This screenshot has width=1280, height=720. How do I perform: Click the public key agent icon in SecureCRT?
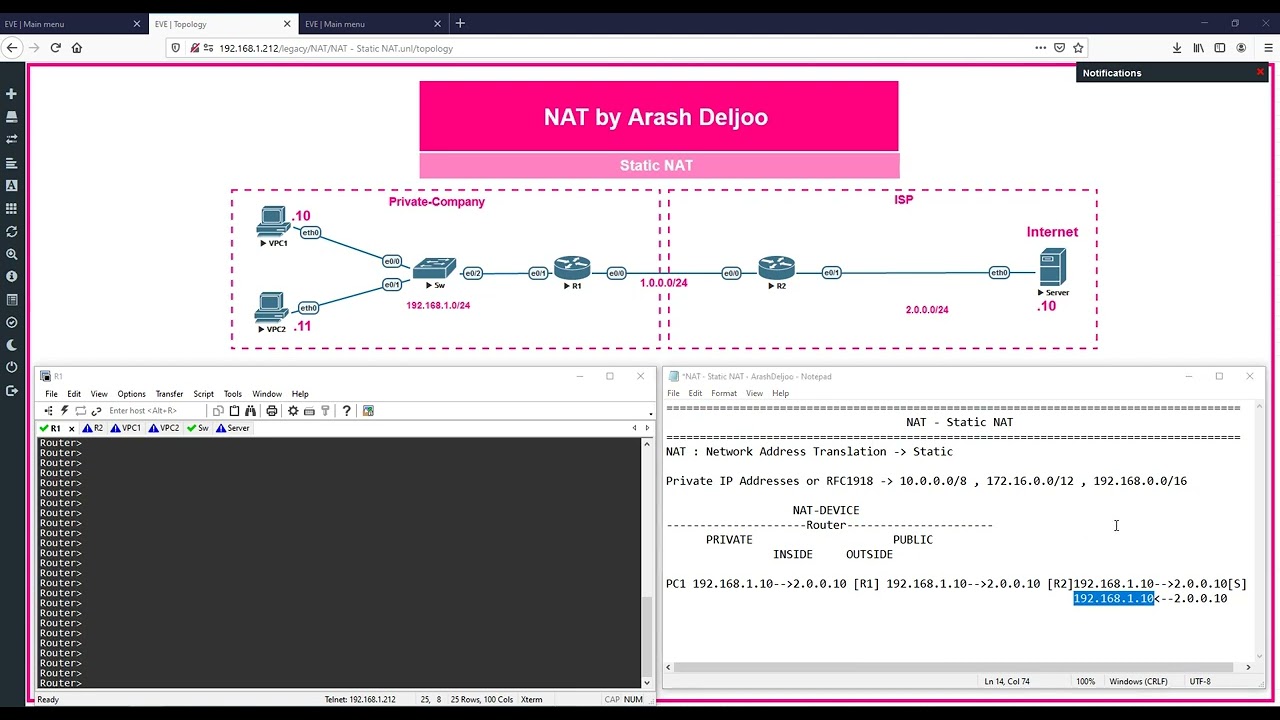pyautogui.click(x=325, y=411)
